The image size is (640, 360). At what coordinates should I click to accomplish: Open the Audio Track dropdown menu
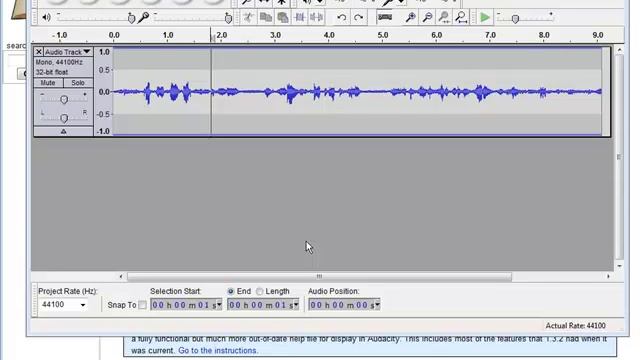(x=68, y=52)
